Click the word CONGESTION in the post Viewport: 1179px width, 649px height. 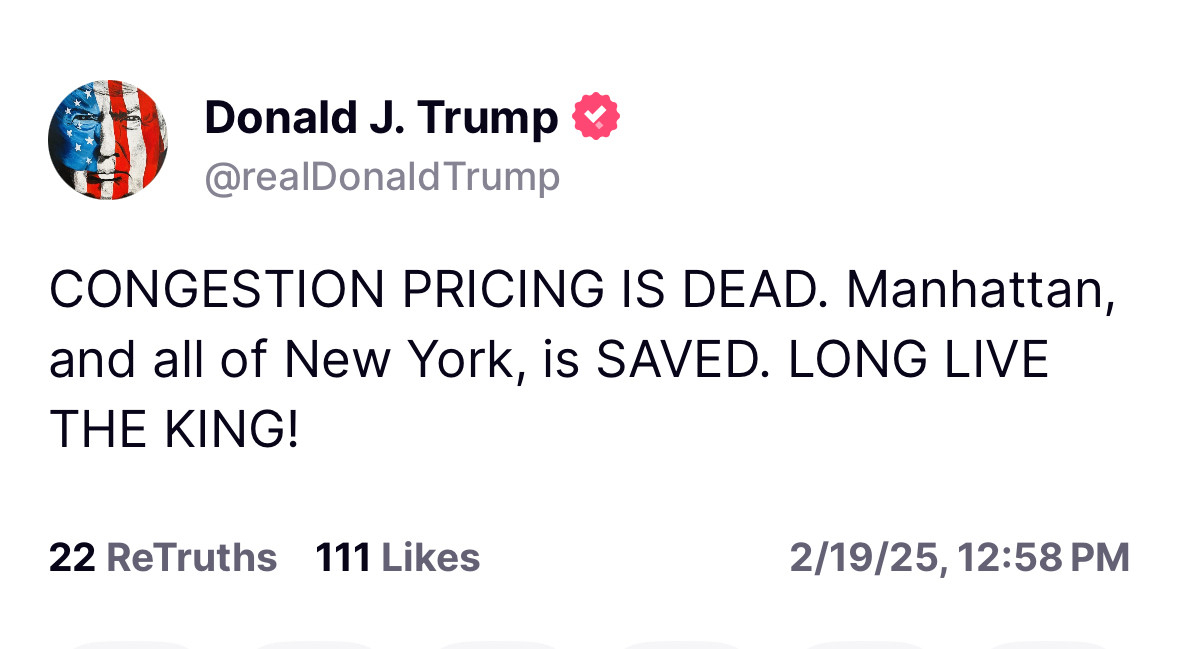click(217, 289)
